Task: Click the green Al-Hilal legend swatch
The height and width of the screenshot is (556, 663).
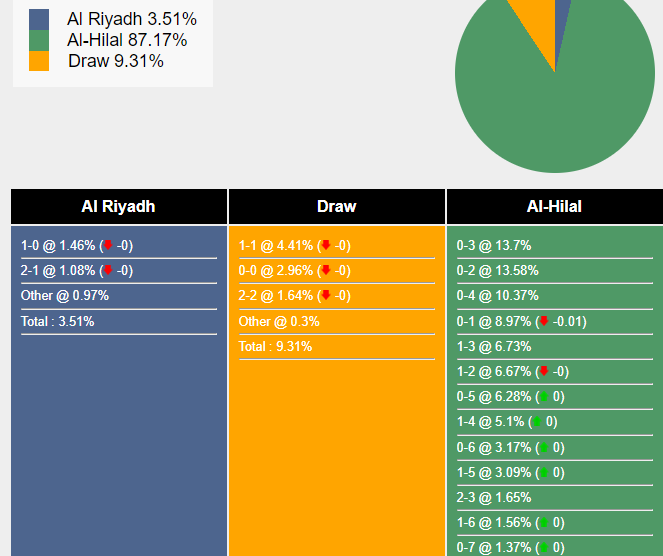Action: pyautogui.click(x=39, y=40)
